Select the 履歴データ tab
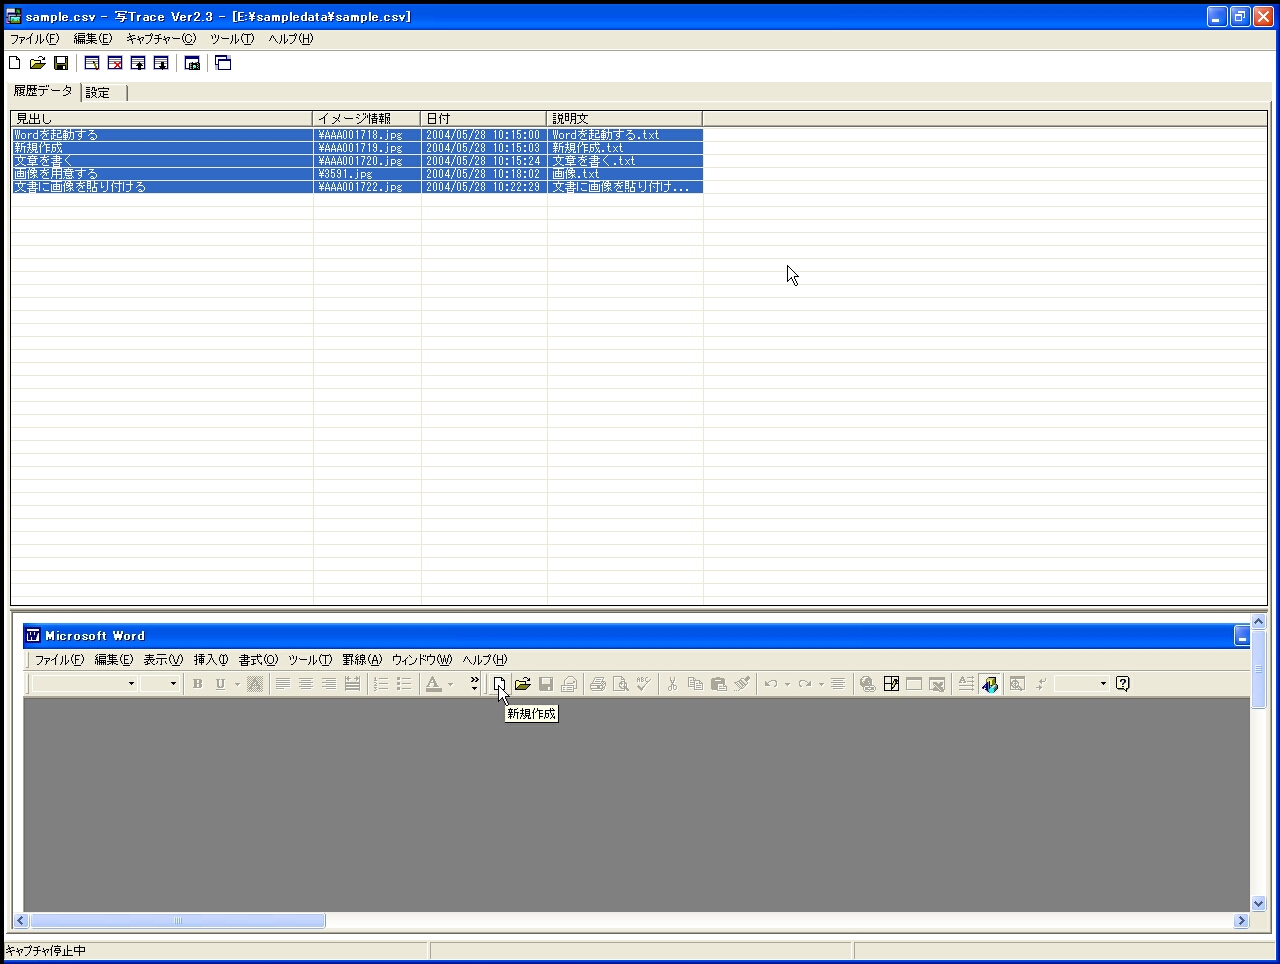The image size is (1280, 964). tap(44, 91)
